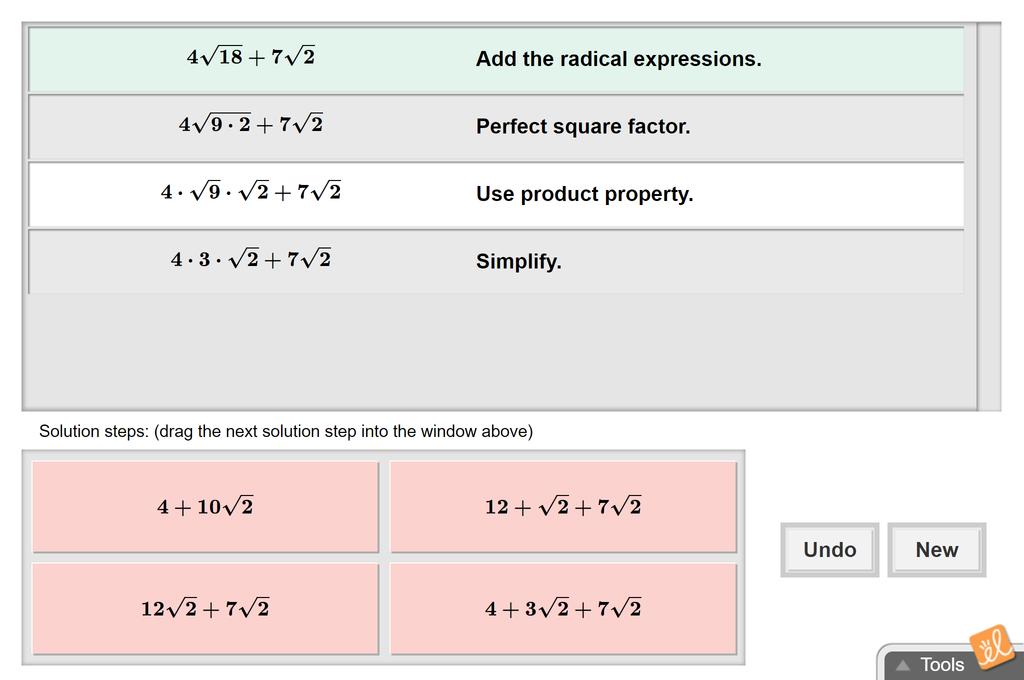Viewport: 1024px width, 680px height.
Task: Click the 4√18 + 7√2 expression
Action: pyautogui.click(x=251, y=58)
